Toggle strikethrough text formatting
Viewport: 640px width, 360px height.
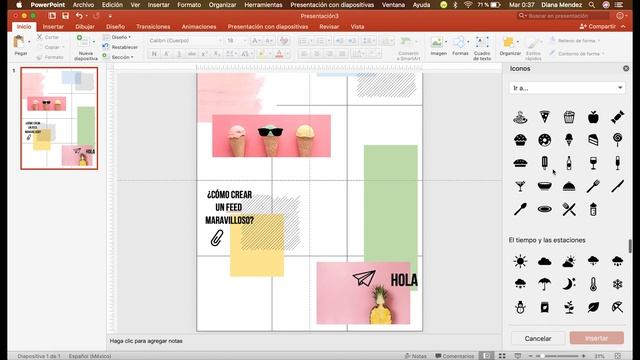[191, 54]
